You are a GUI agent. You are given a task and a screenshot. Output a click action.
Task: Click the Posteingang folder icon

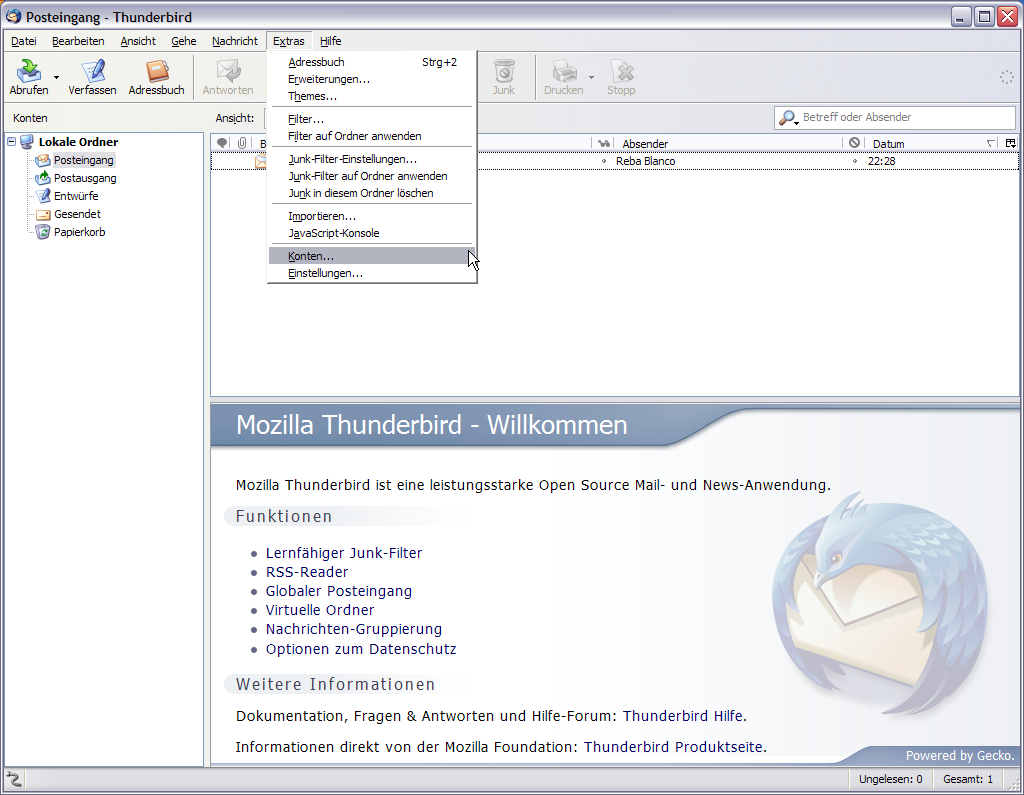(43, 160)
